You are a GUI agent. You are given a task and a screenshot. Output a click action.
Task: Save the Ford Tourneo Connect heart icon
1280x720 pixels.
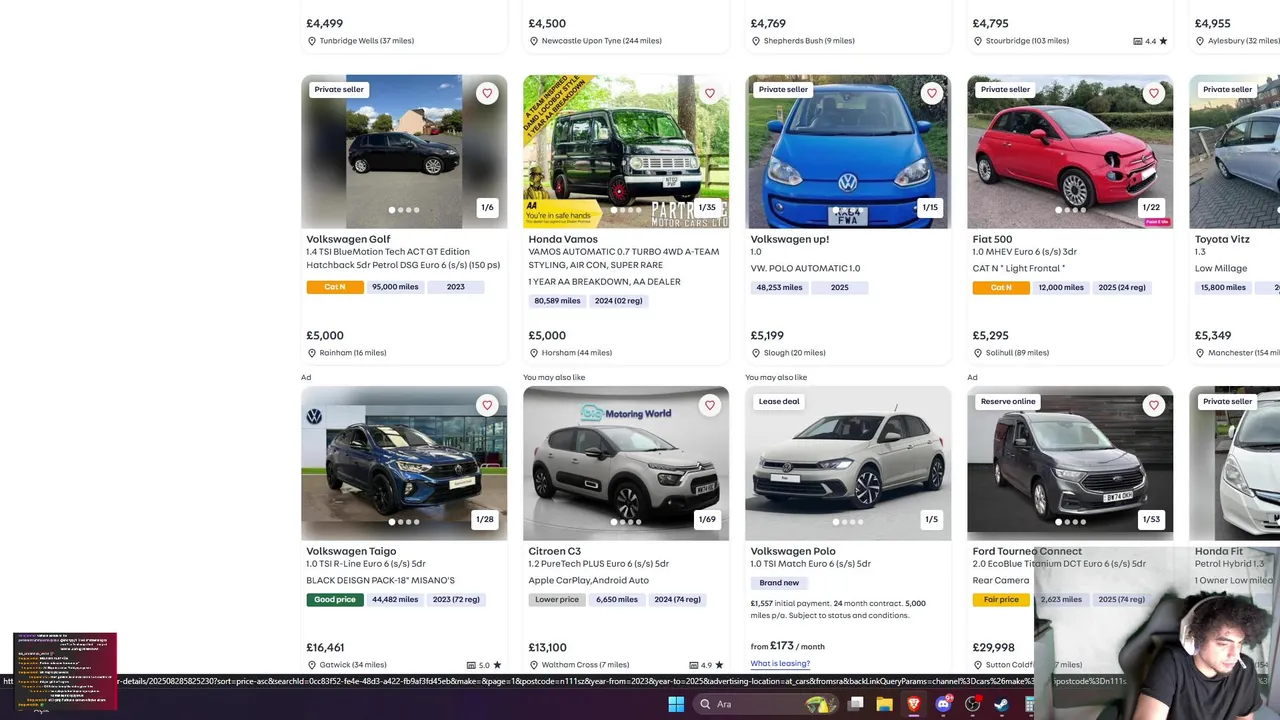pyautogui.click(x=1153, y=405)
